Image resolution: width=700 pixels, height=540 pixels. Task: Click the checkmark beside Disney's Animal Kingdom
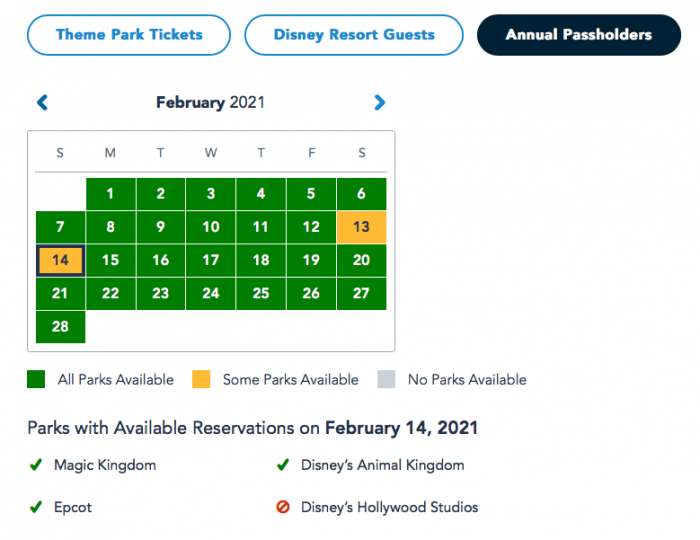(283, 465)
